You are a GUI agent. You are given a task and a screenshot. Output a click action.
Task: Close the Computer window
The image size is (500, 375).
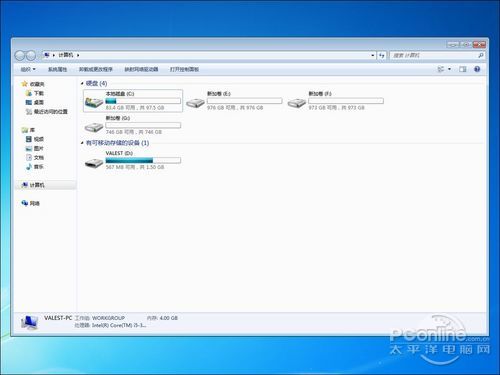click(x=479, y=44)
